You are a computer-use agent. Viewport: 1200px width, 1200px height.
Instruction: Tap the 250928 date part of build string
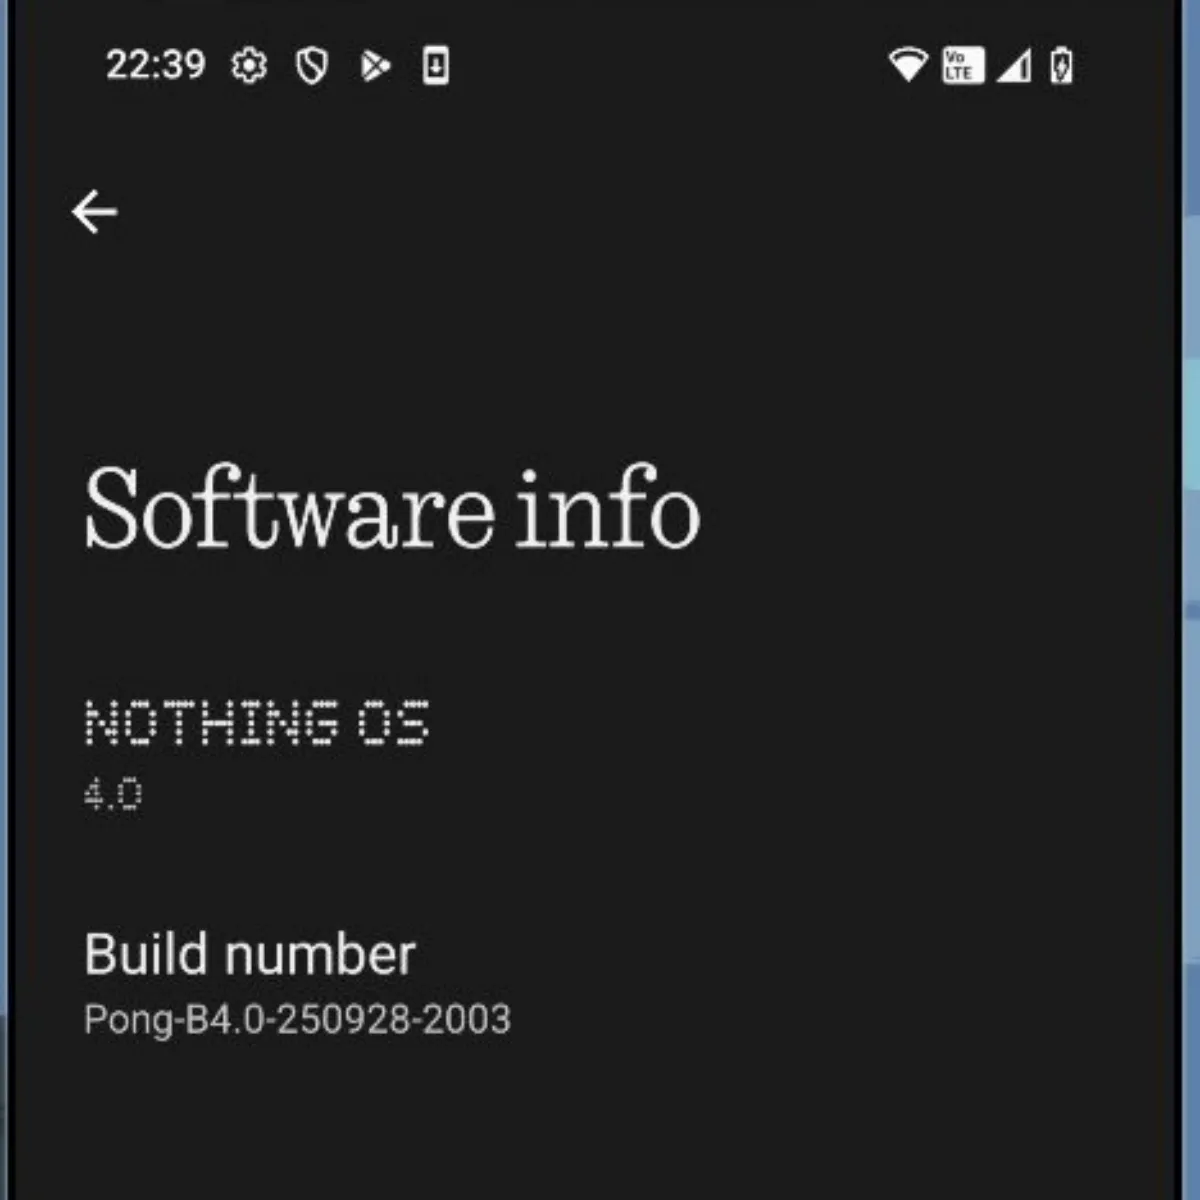[x=343, y=1019]
